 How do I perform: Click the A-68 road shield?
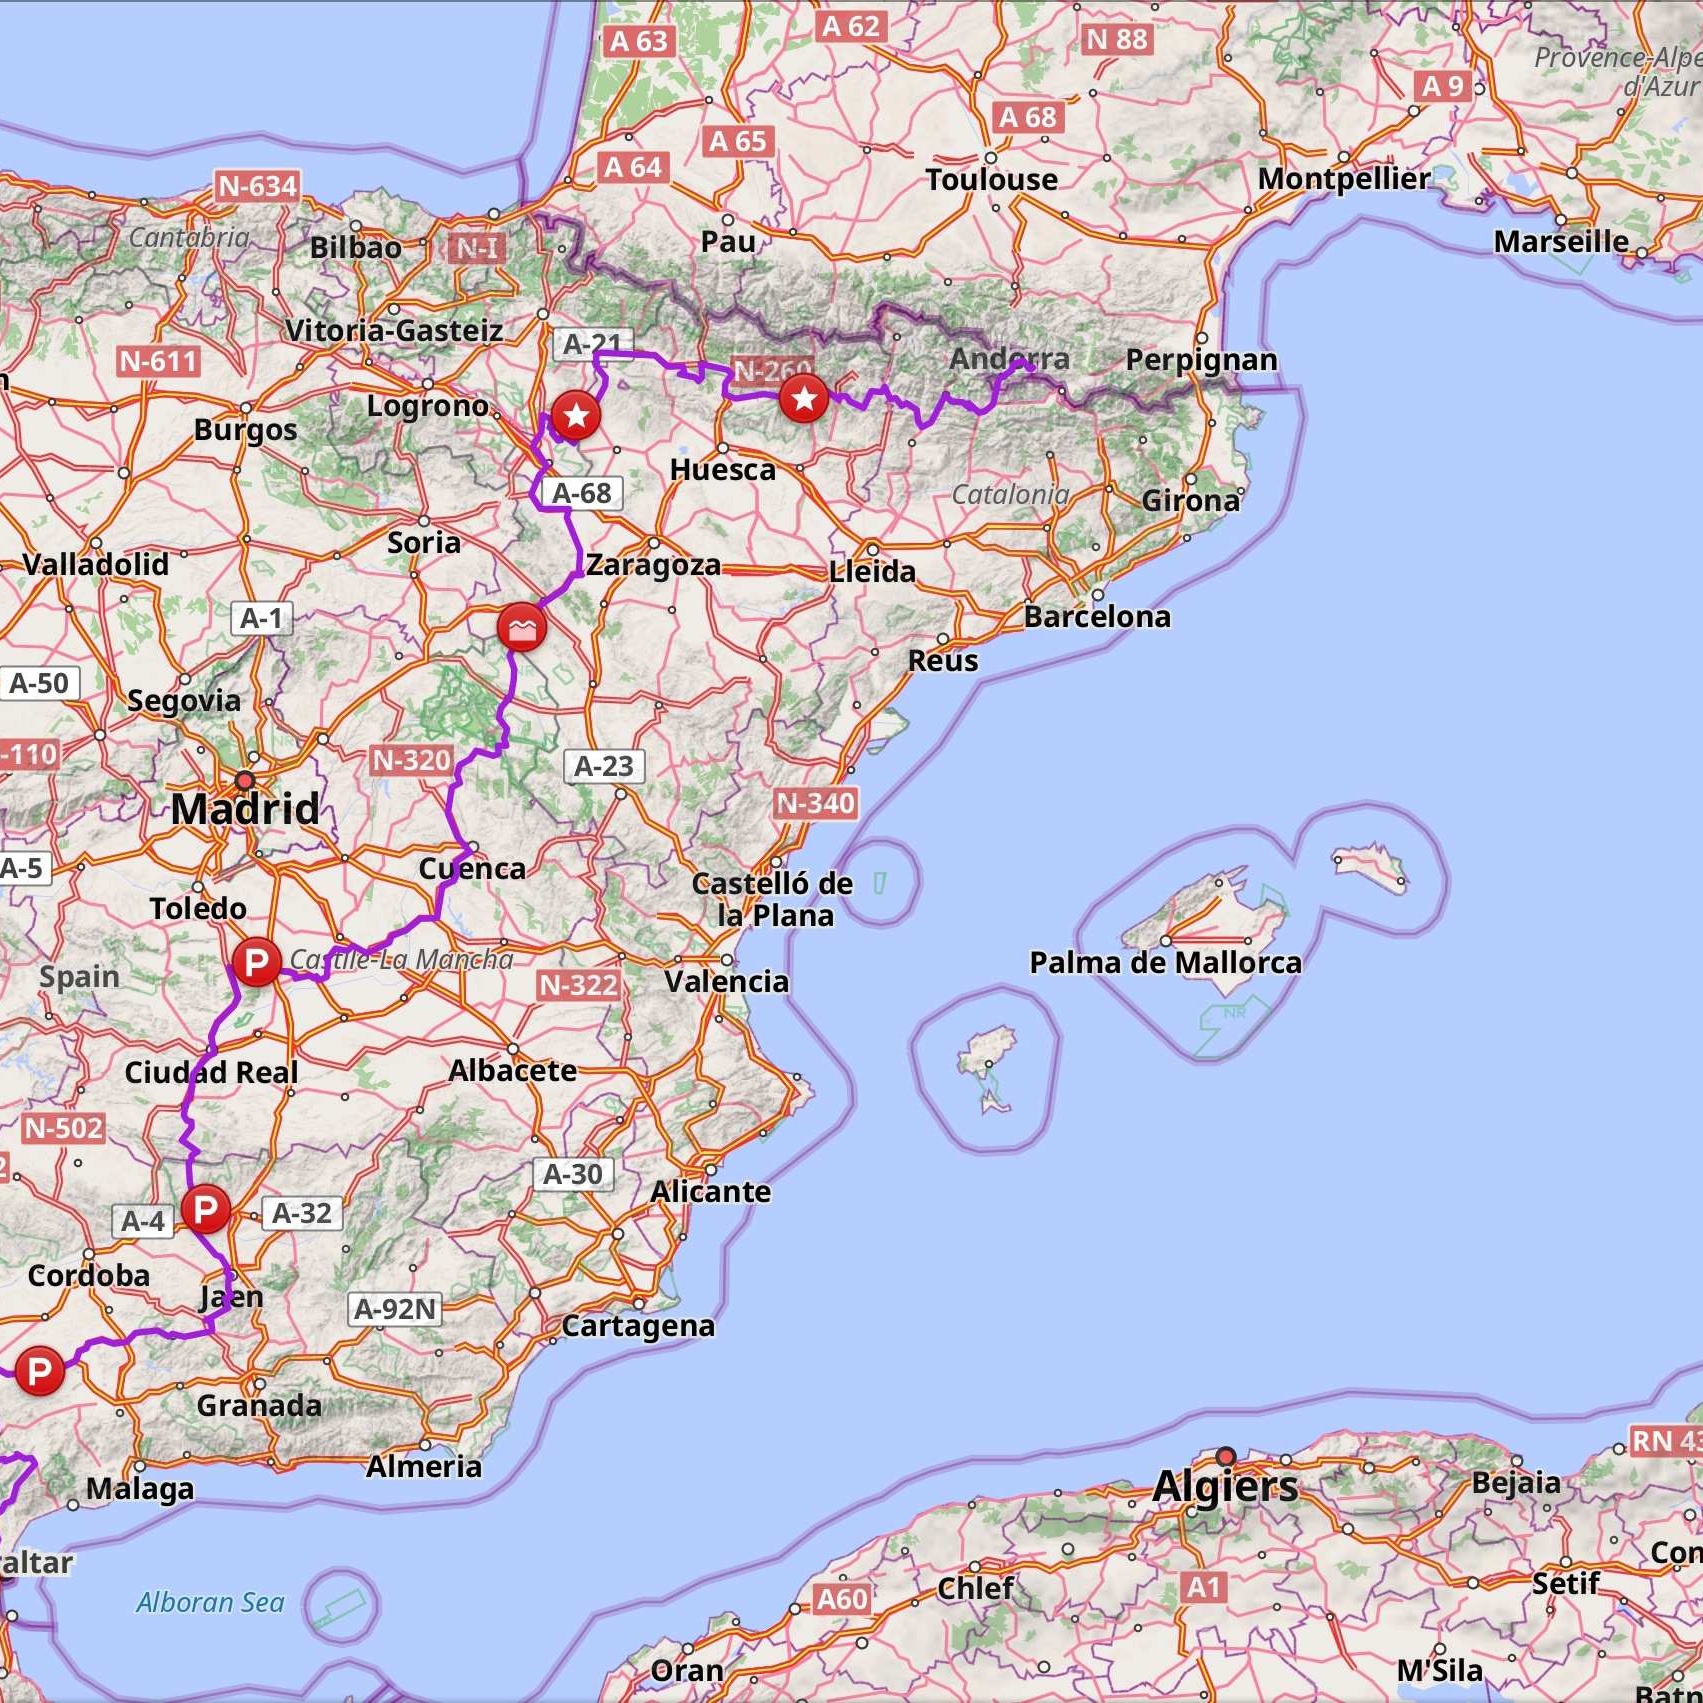click(582, 493)
